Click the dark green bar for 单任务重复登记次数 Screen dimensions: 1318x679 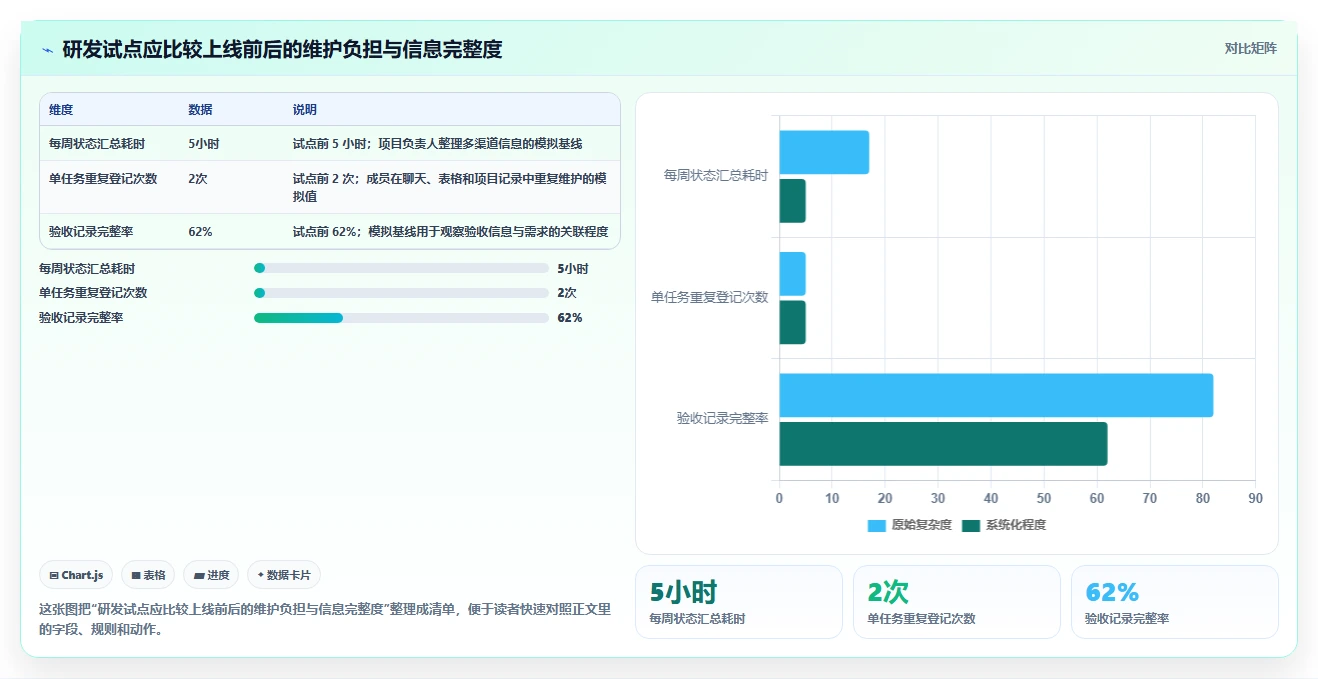[x=792, y=322]
